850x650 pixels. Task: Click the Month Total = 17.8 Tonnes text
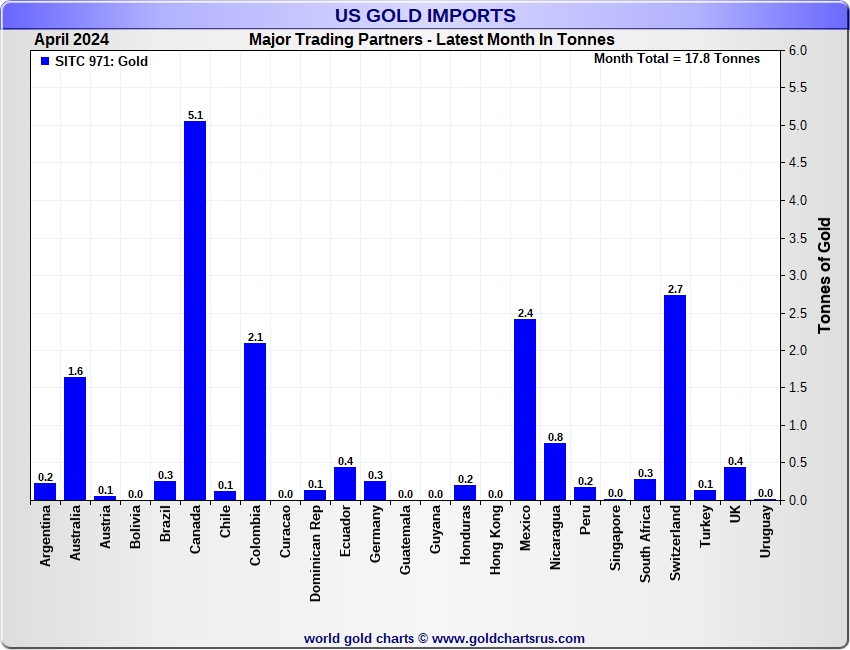(676, 59)
